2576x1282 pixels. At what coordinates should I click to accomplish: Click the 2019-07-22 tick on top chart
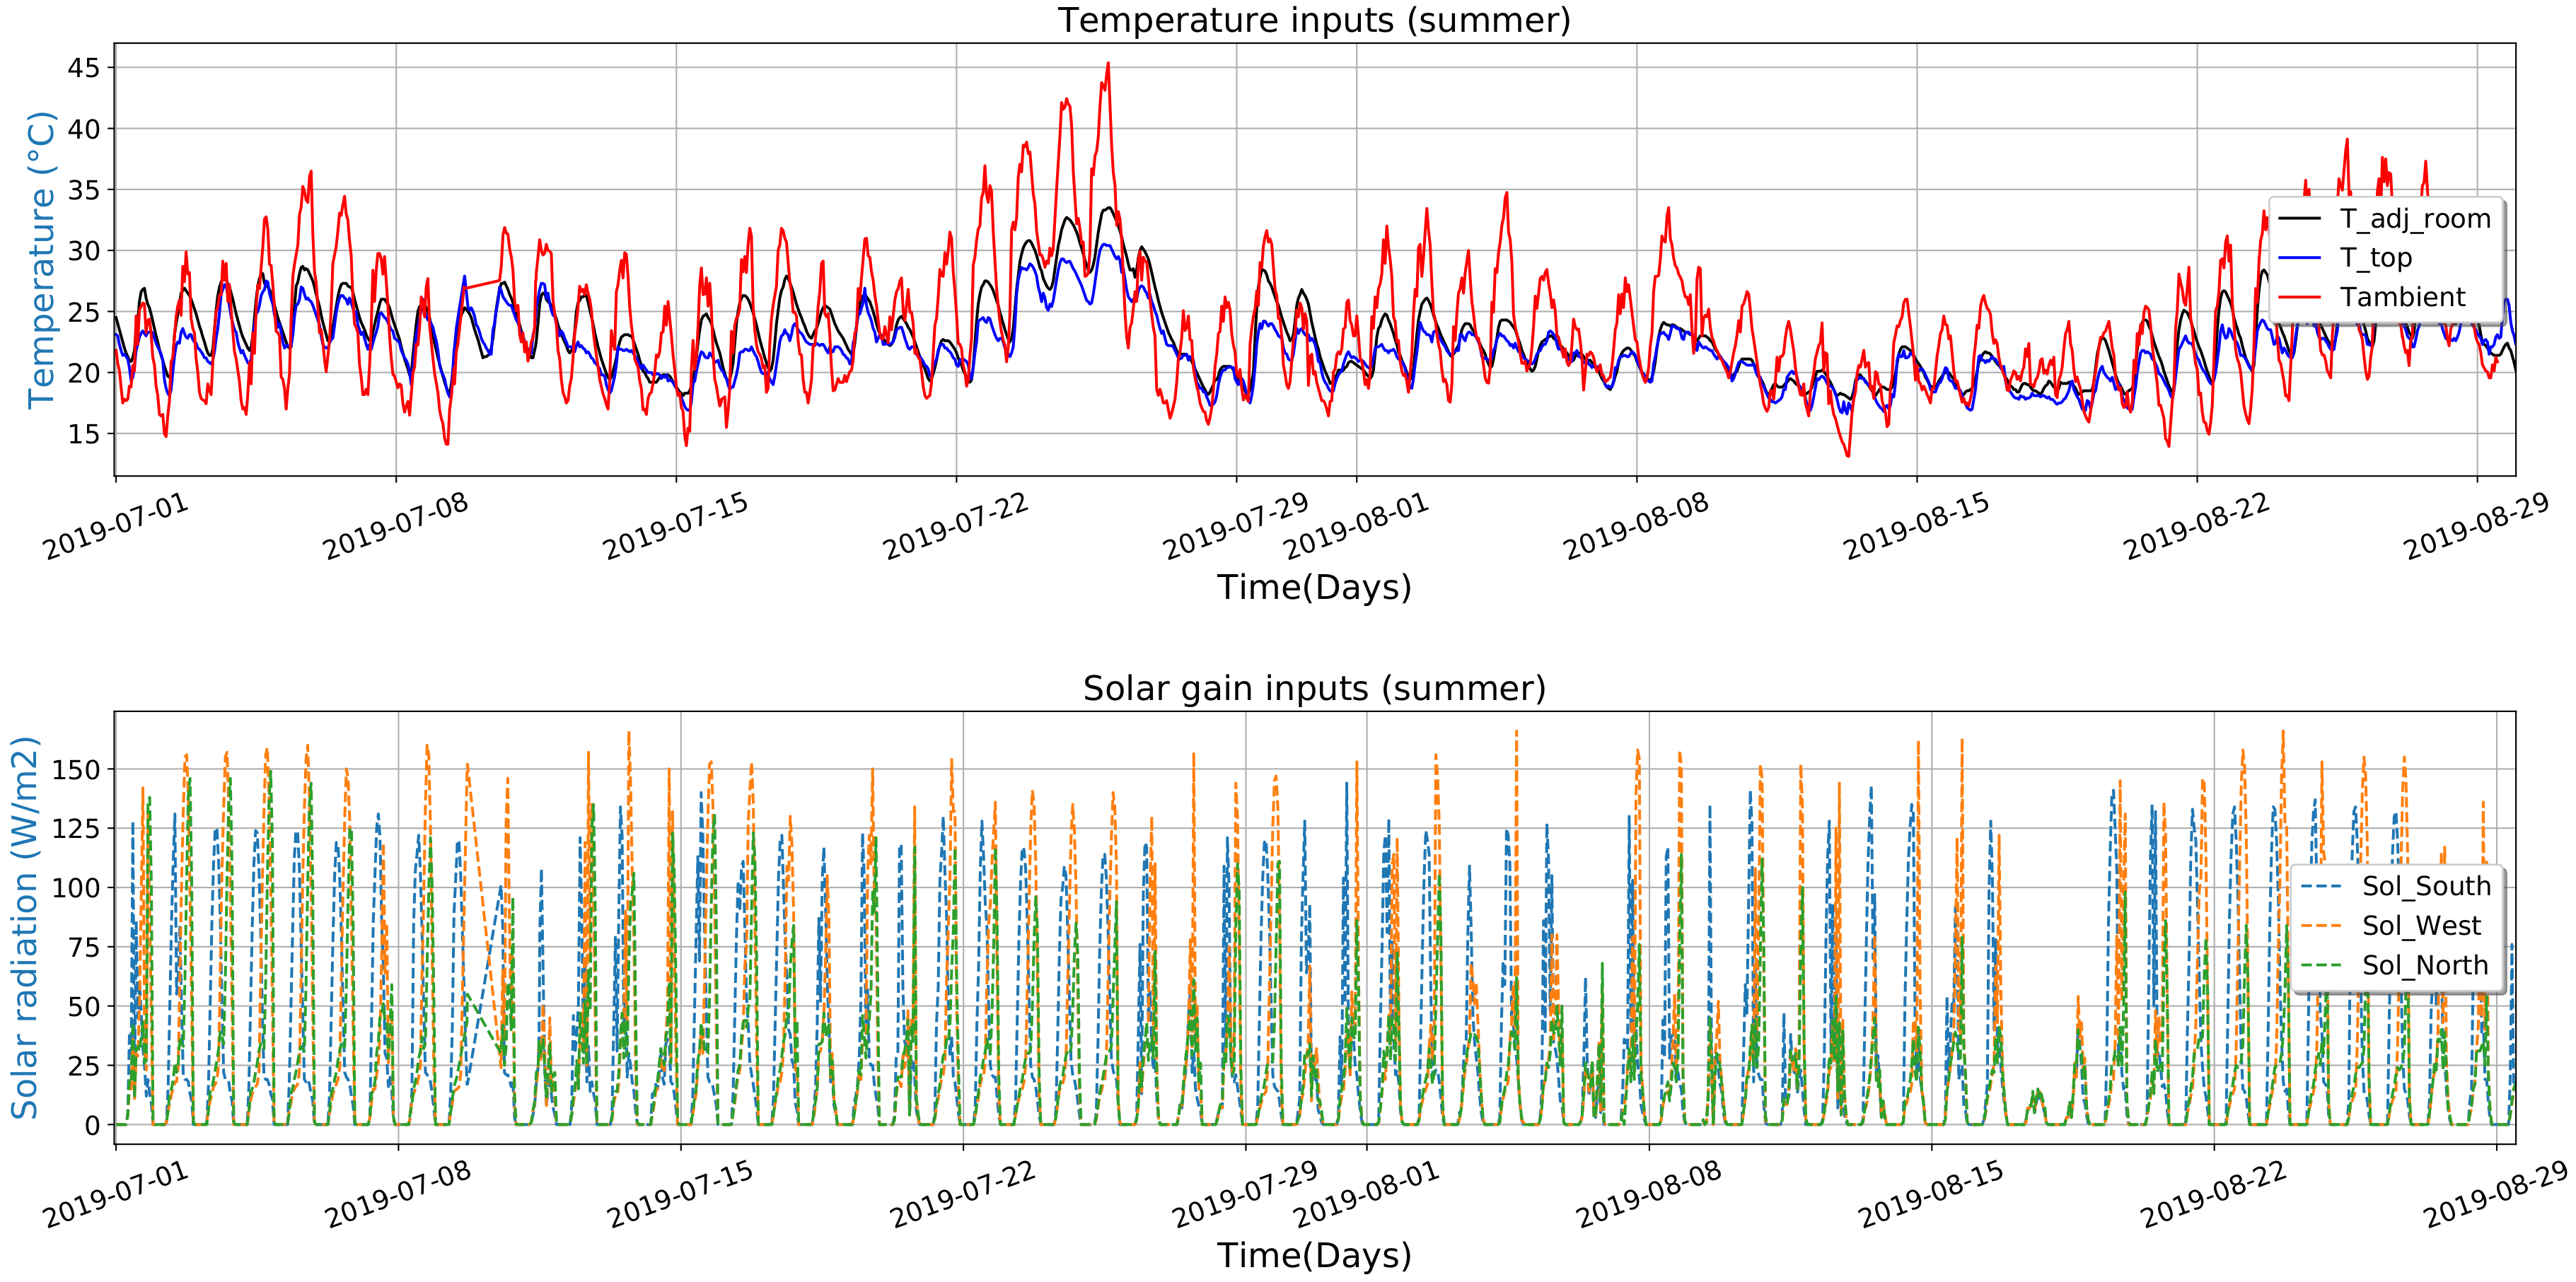[955, 527]
